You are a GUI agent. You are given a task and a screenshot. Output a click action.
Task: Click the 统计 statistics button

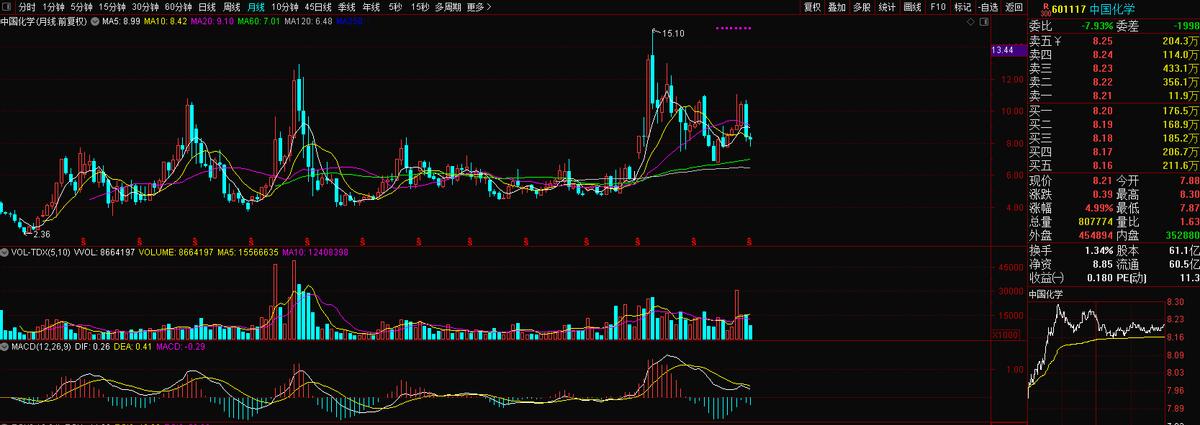coord(887,6)
